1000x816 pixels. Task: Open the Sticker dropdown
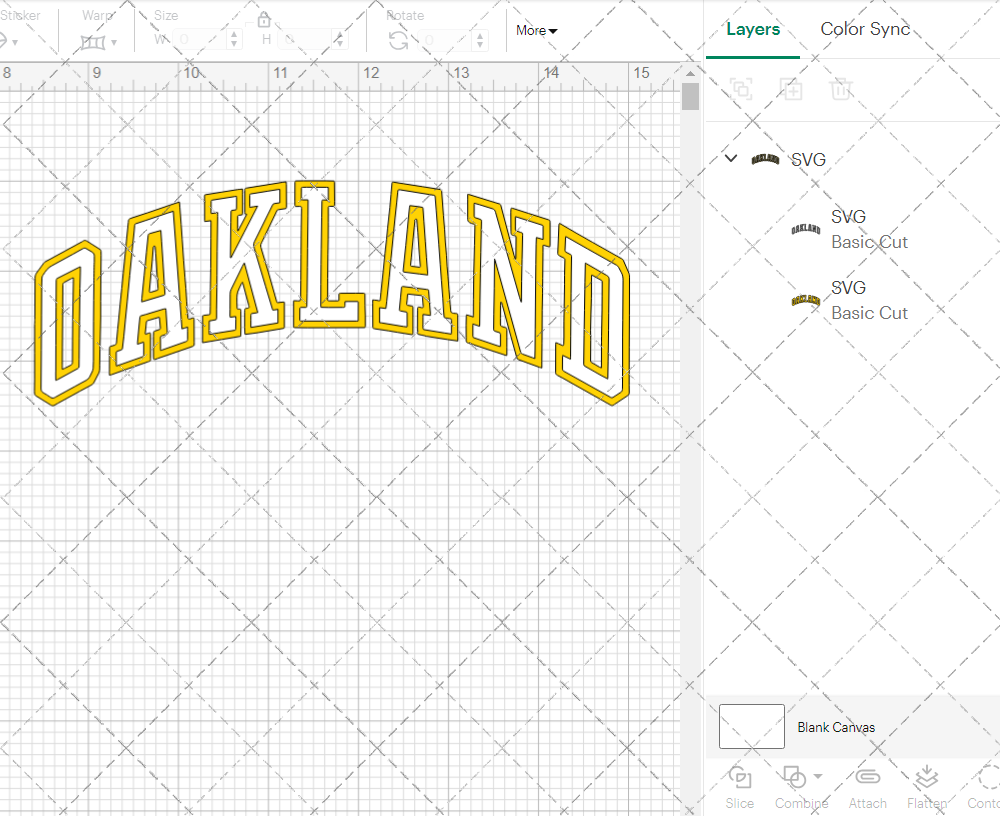[14, 42]
